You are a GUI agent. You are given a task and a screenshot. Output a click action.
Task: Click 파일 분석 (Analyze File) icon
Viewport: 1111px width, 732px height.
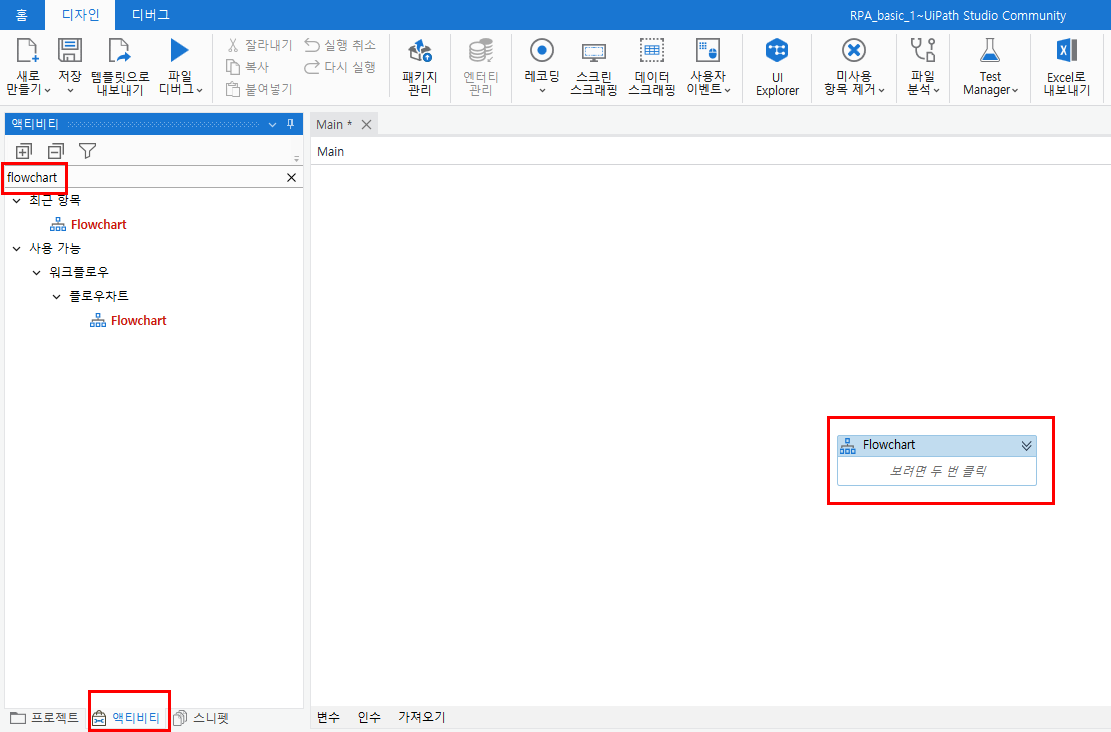click(923, 51)
